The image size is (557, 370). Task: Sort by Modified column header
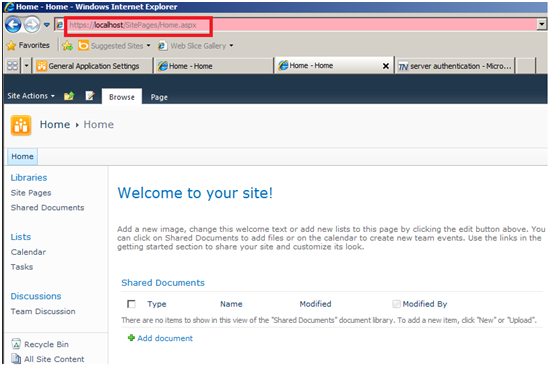[315, 304]
